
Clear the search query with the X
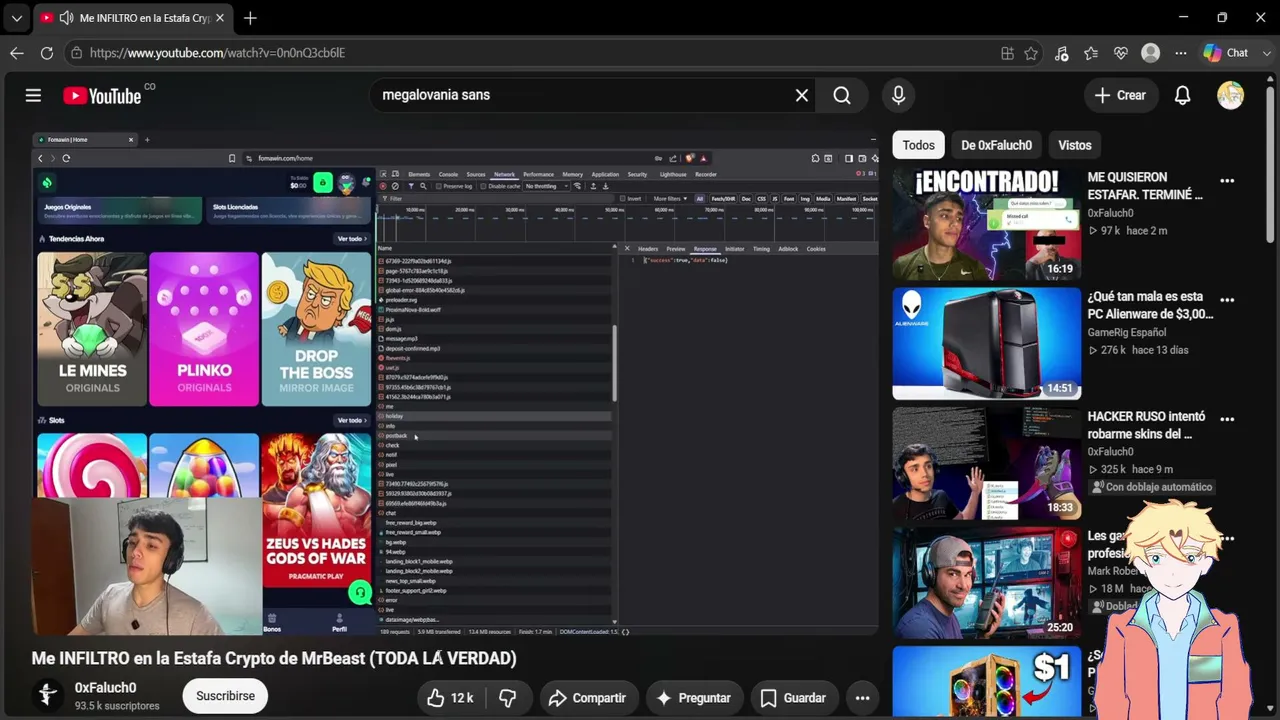[x=802, y=95]
